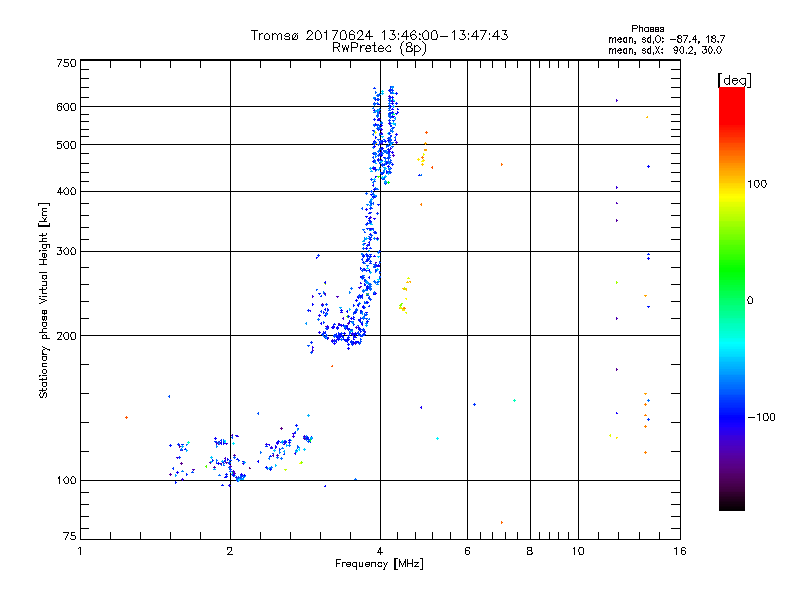The width and height of the screenshot is (800, 600).
Task: Click the '[deg]' colorbar unit label
Action: (x=734, y=80)
